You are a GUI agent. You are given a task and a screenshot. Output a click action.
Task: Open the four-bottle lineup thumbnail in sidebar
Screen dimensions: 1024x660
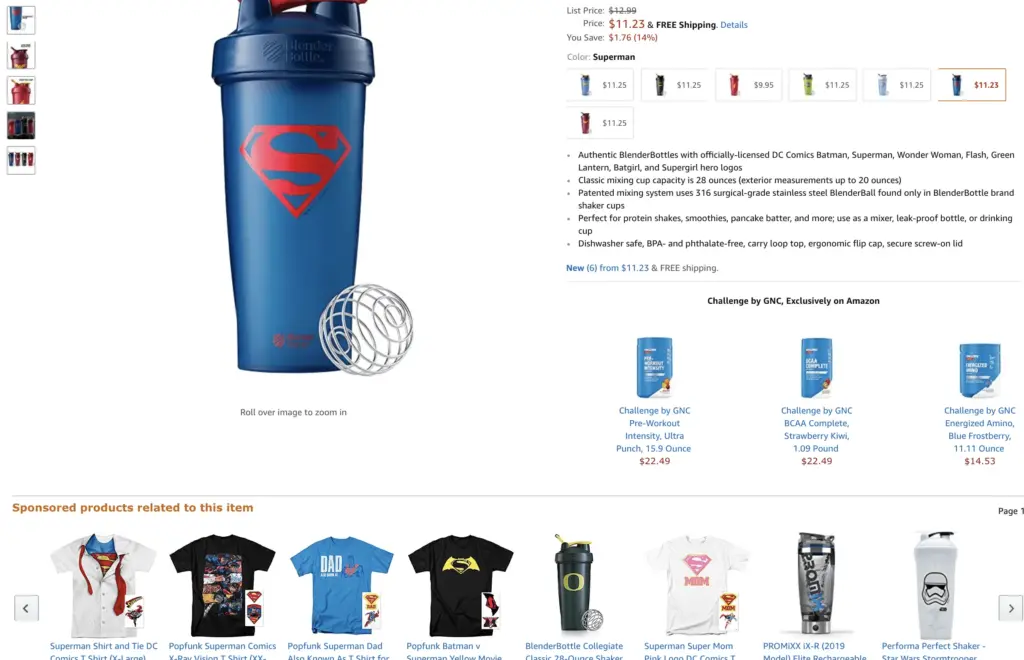click(x=21, y=160)
